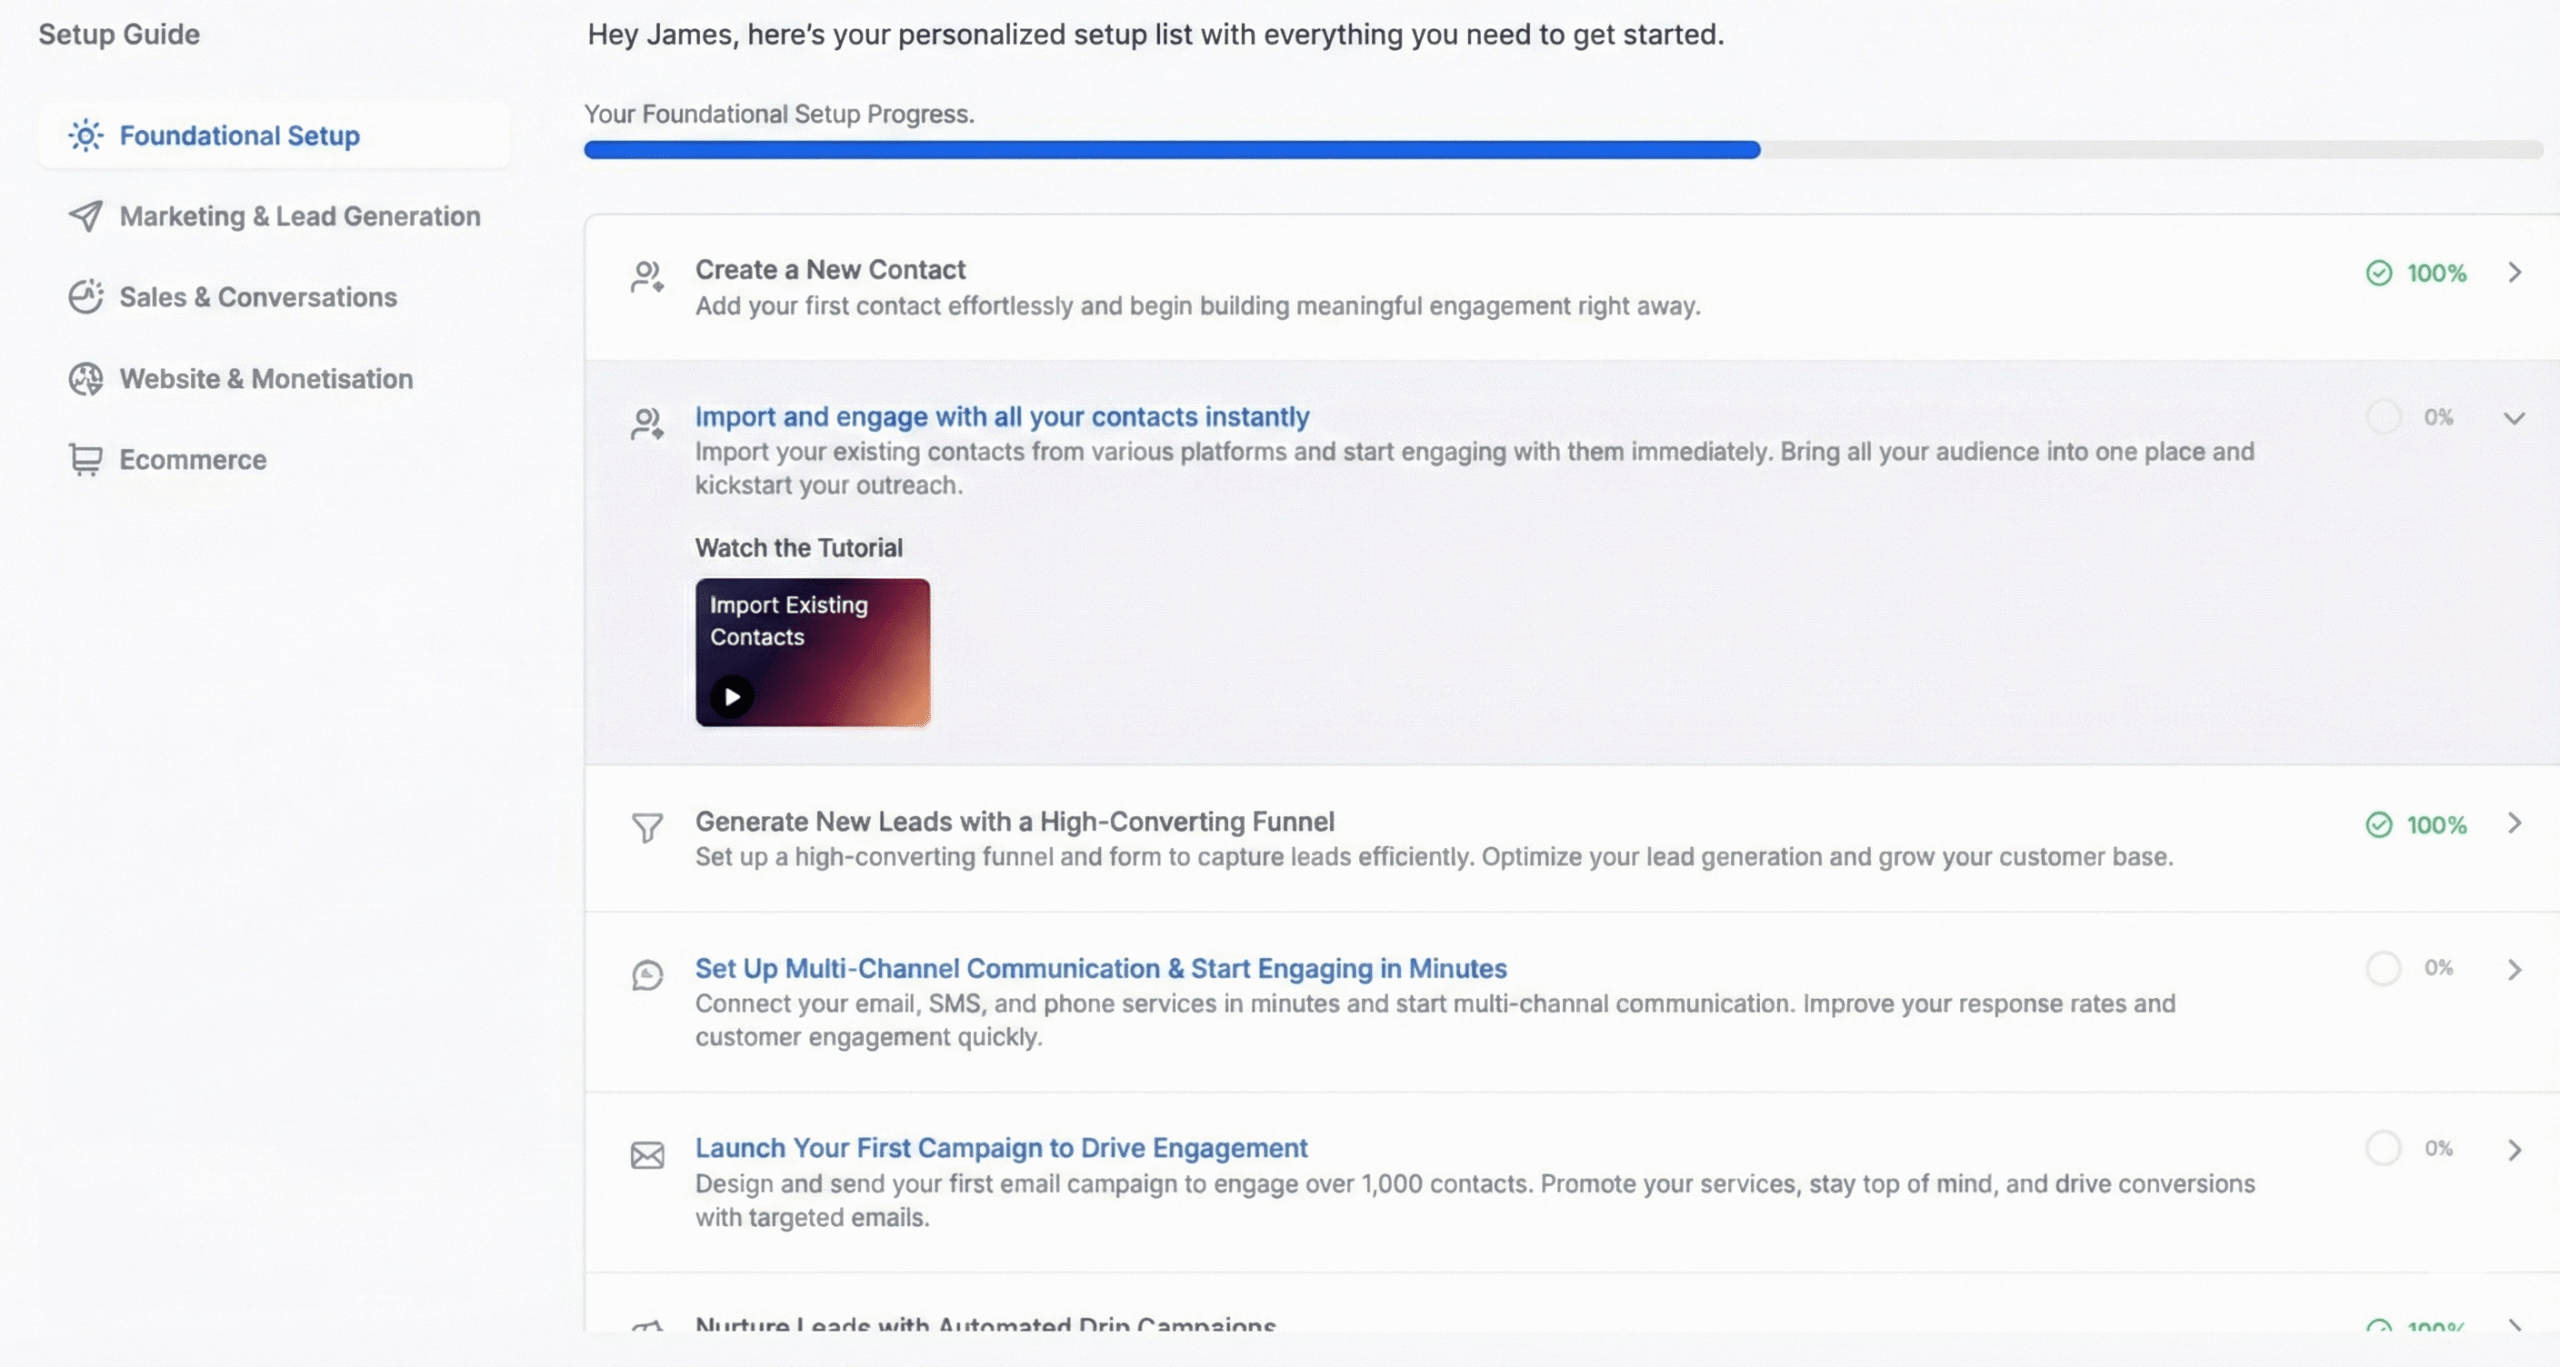The image size is (2560, 1367).
Task: Click 0% label on Multi-Channel Communication row
Action: tap(2438, 968)
